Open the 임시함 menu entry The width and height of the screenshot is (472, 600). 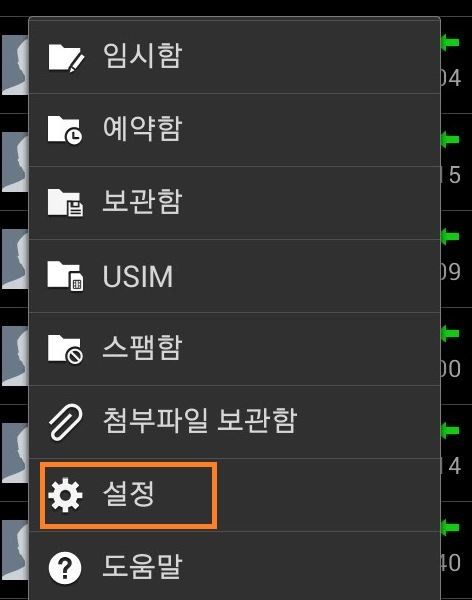(x=234, y=56)
